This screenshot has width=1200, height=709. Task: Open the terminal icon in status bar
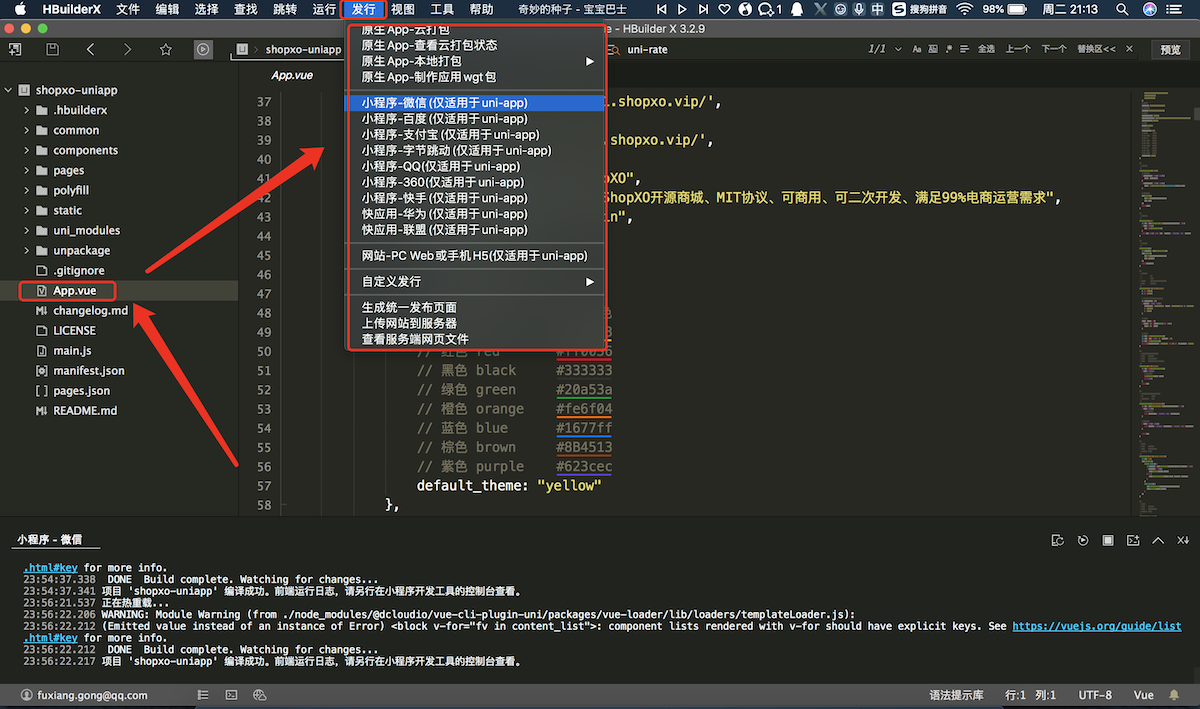230,695
